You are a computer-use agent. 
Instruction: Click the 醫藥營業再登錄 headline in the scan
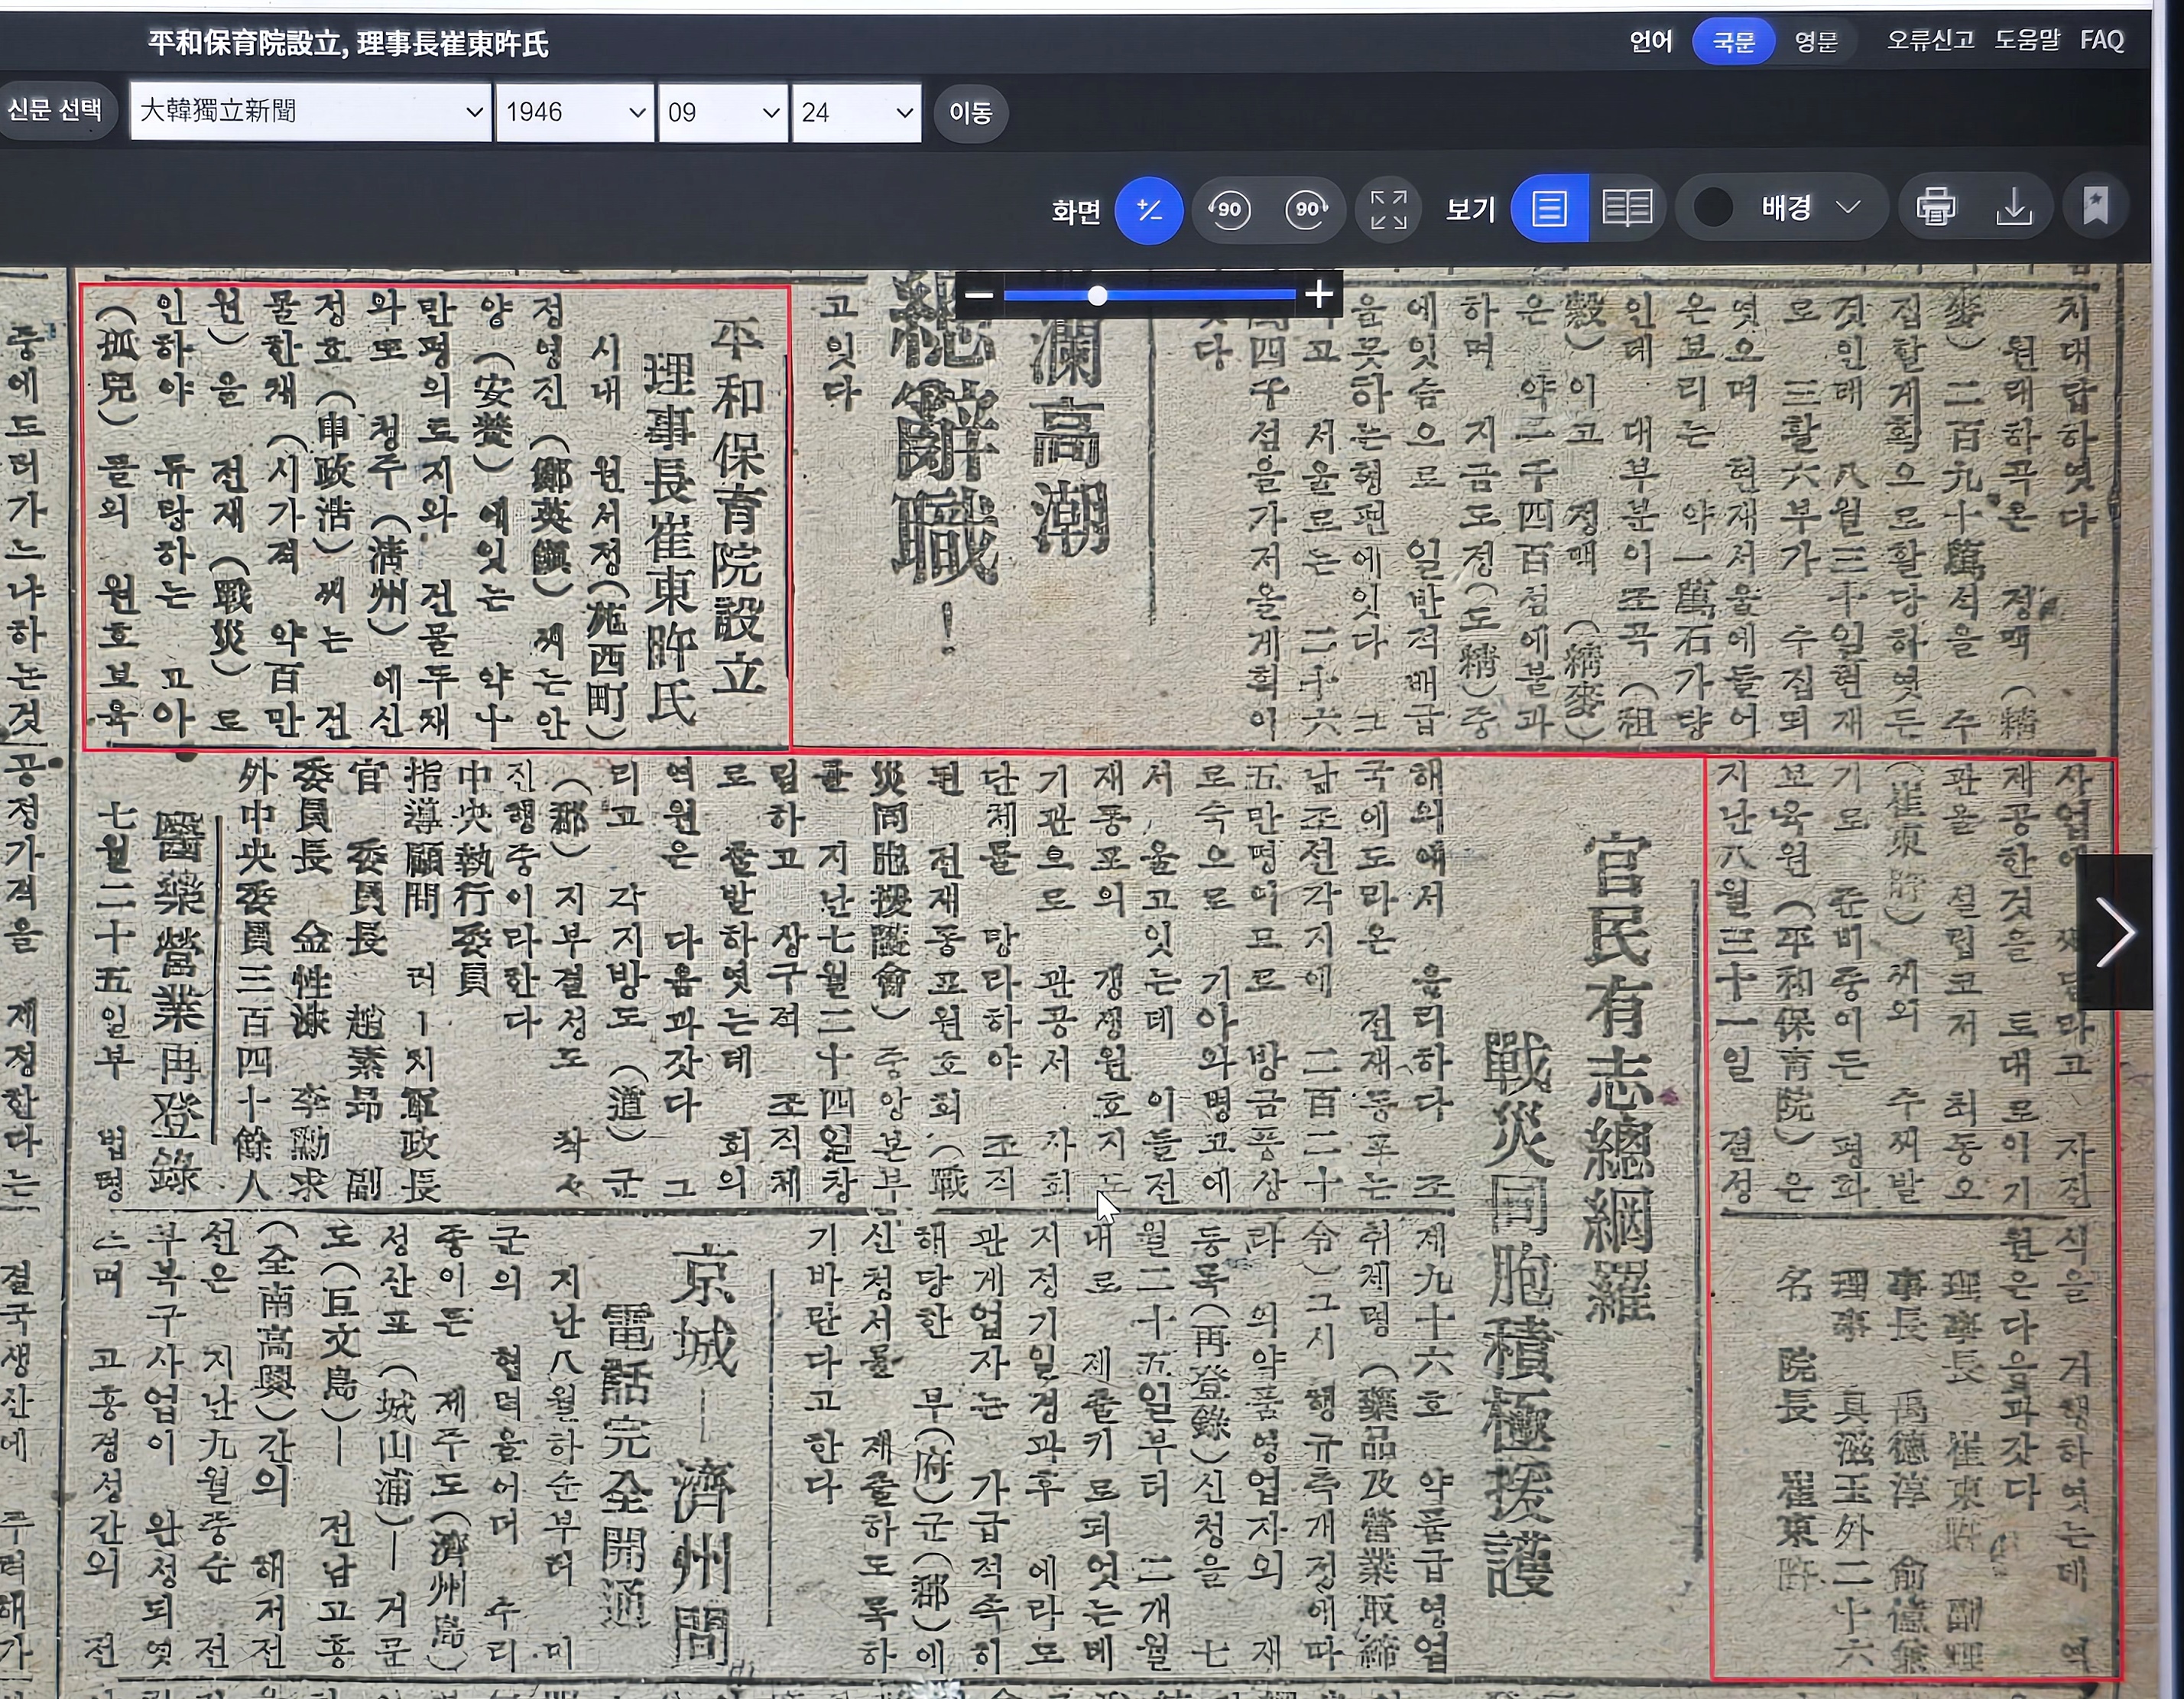click(179, 1004)
